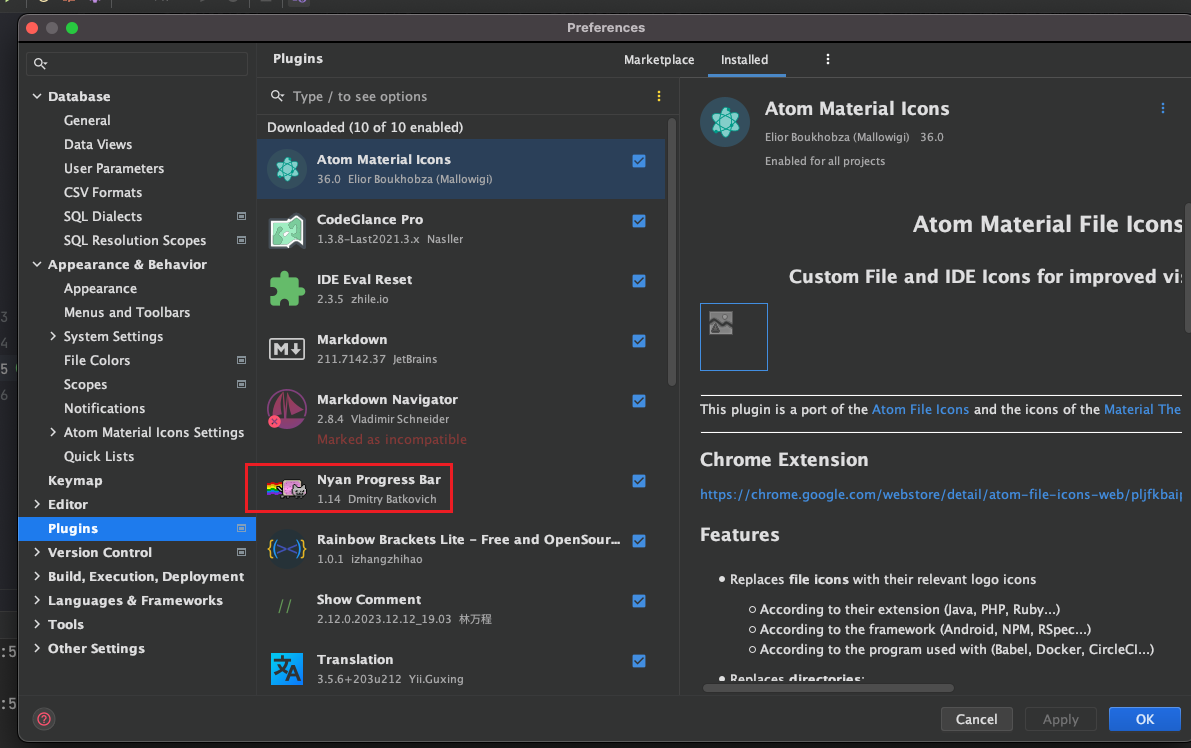Click the broken image thumbnail in description
Viewport: 1191px width, 748px height.
[734, 337]
